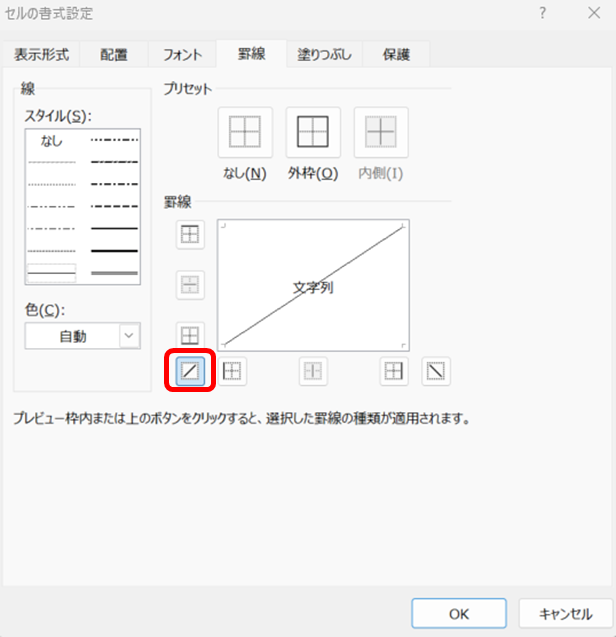
Task: Go to the 表示形式 tab
Action: (39, 55)
